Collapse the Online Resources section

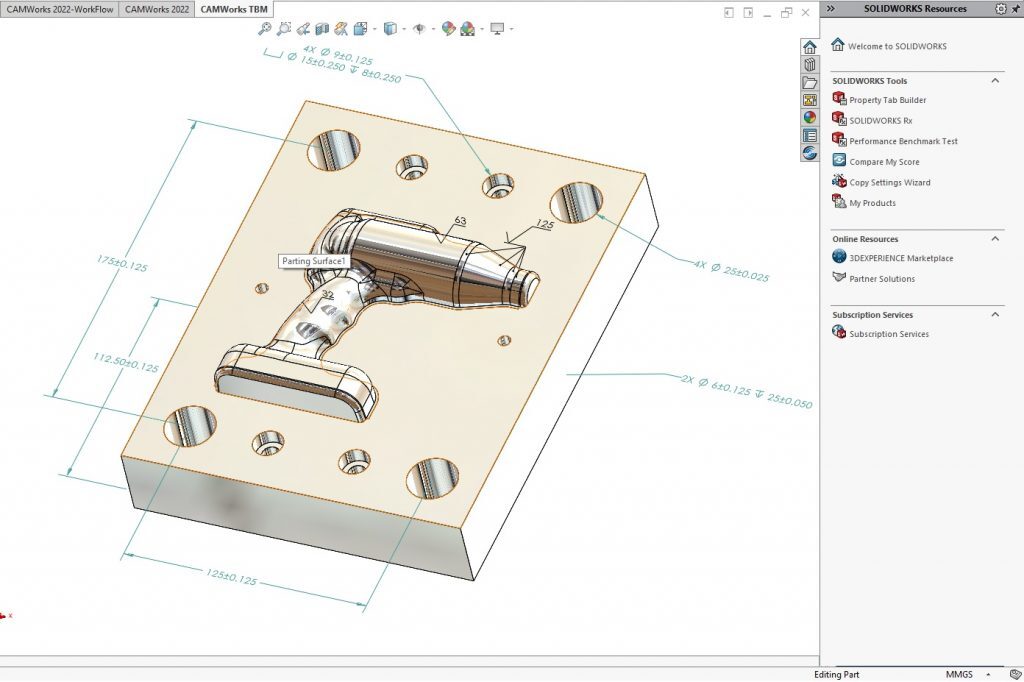pyautogui.click(x=994, y=239)
